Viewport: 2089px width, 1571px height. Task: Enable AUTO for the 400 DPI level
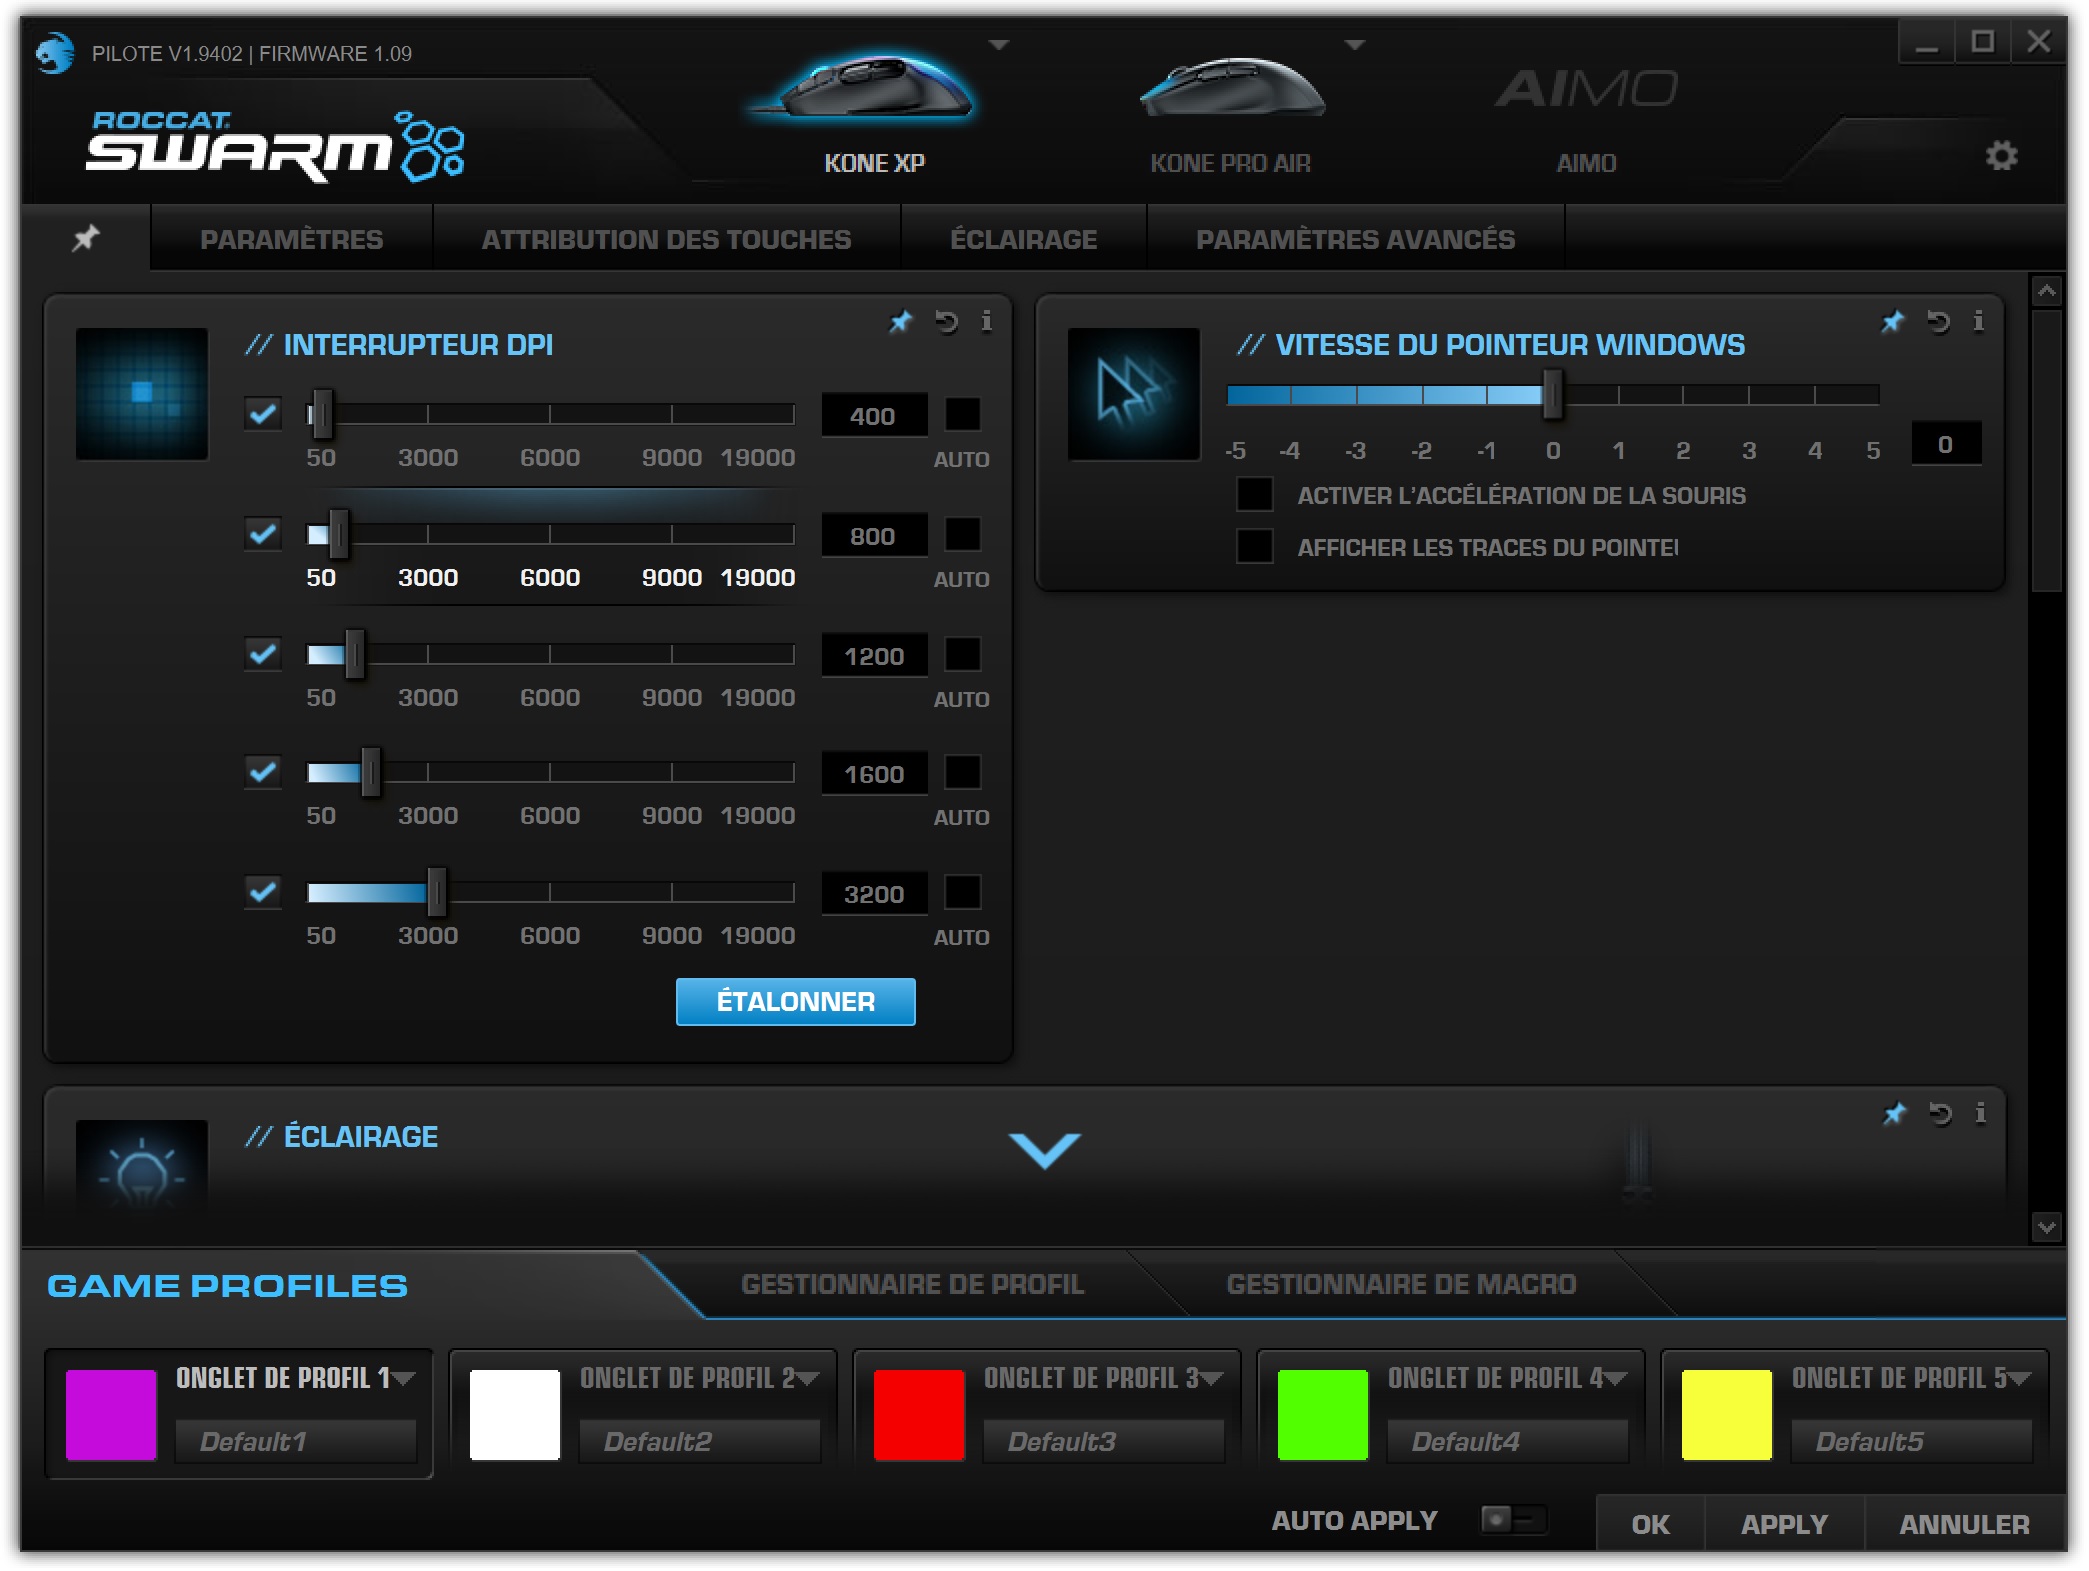click(963, 414)
